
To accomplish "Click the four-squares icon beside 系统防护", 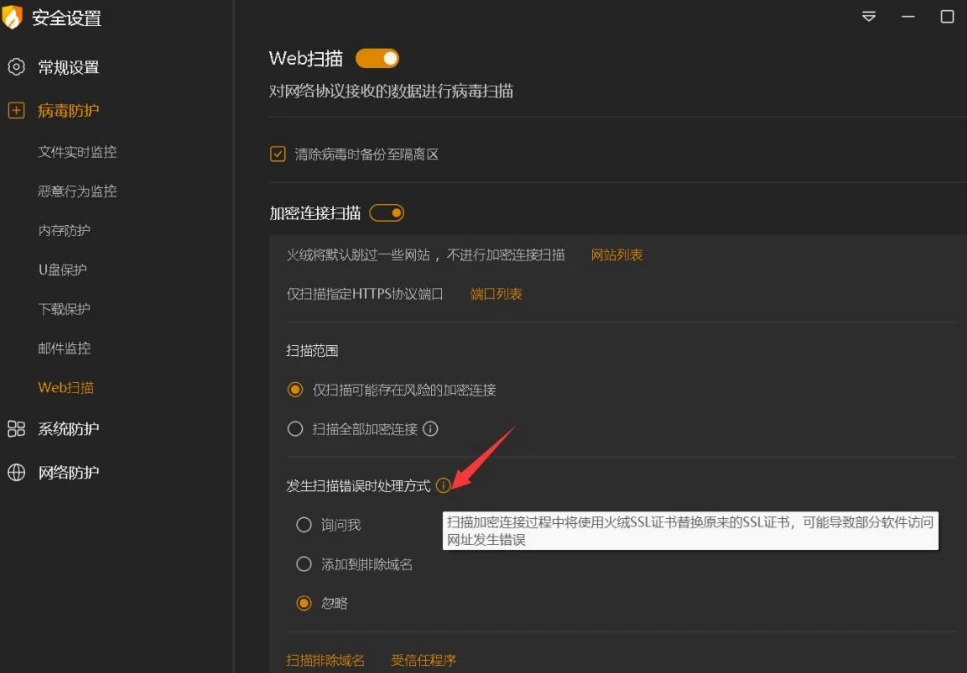I will tap(16, 429).
